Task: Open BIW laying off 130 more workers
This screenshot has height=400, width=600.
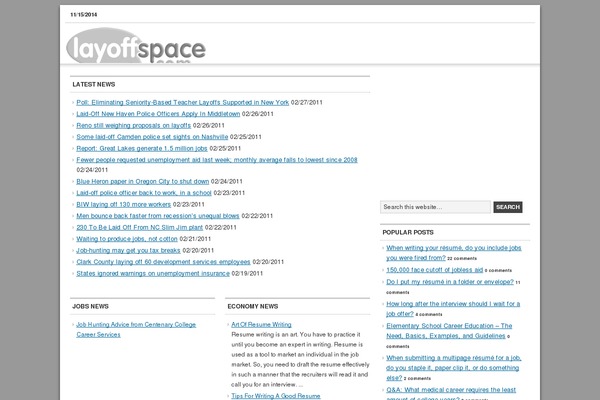Action: click(124, 204)
